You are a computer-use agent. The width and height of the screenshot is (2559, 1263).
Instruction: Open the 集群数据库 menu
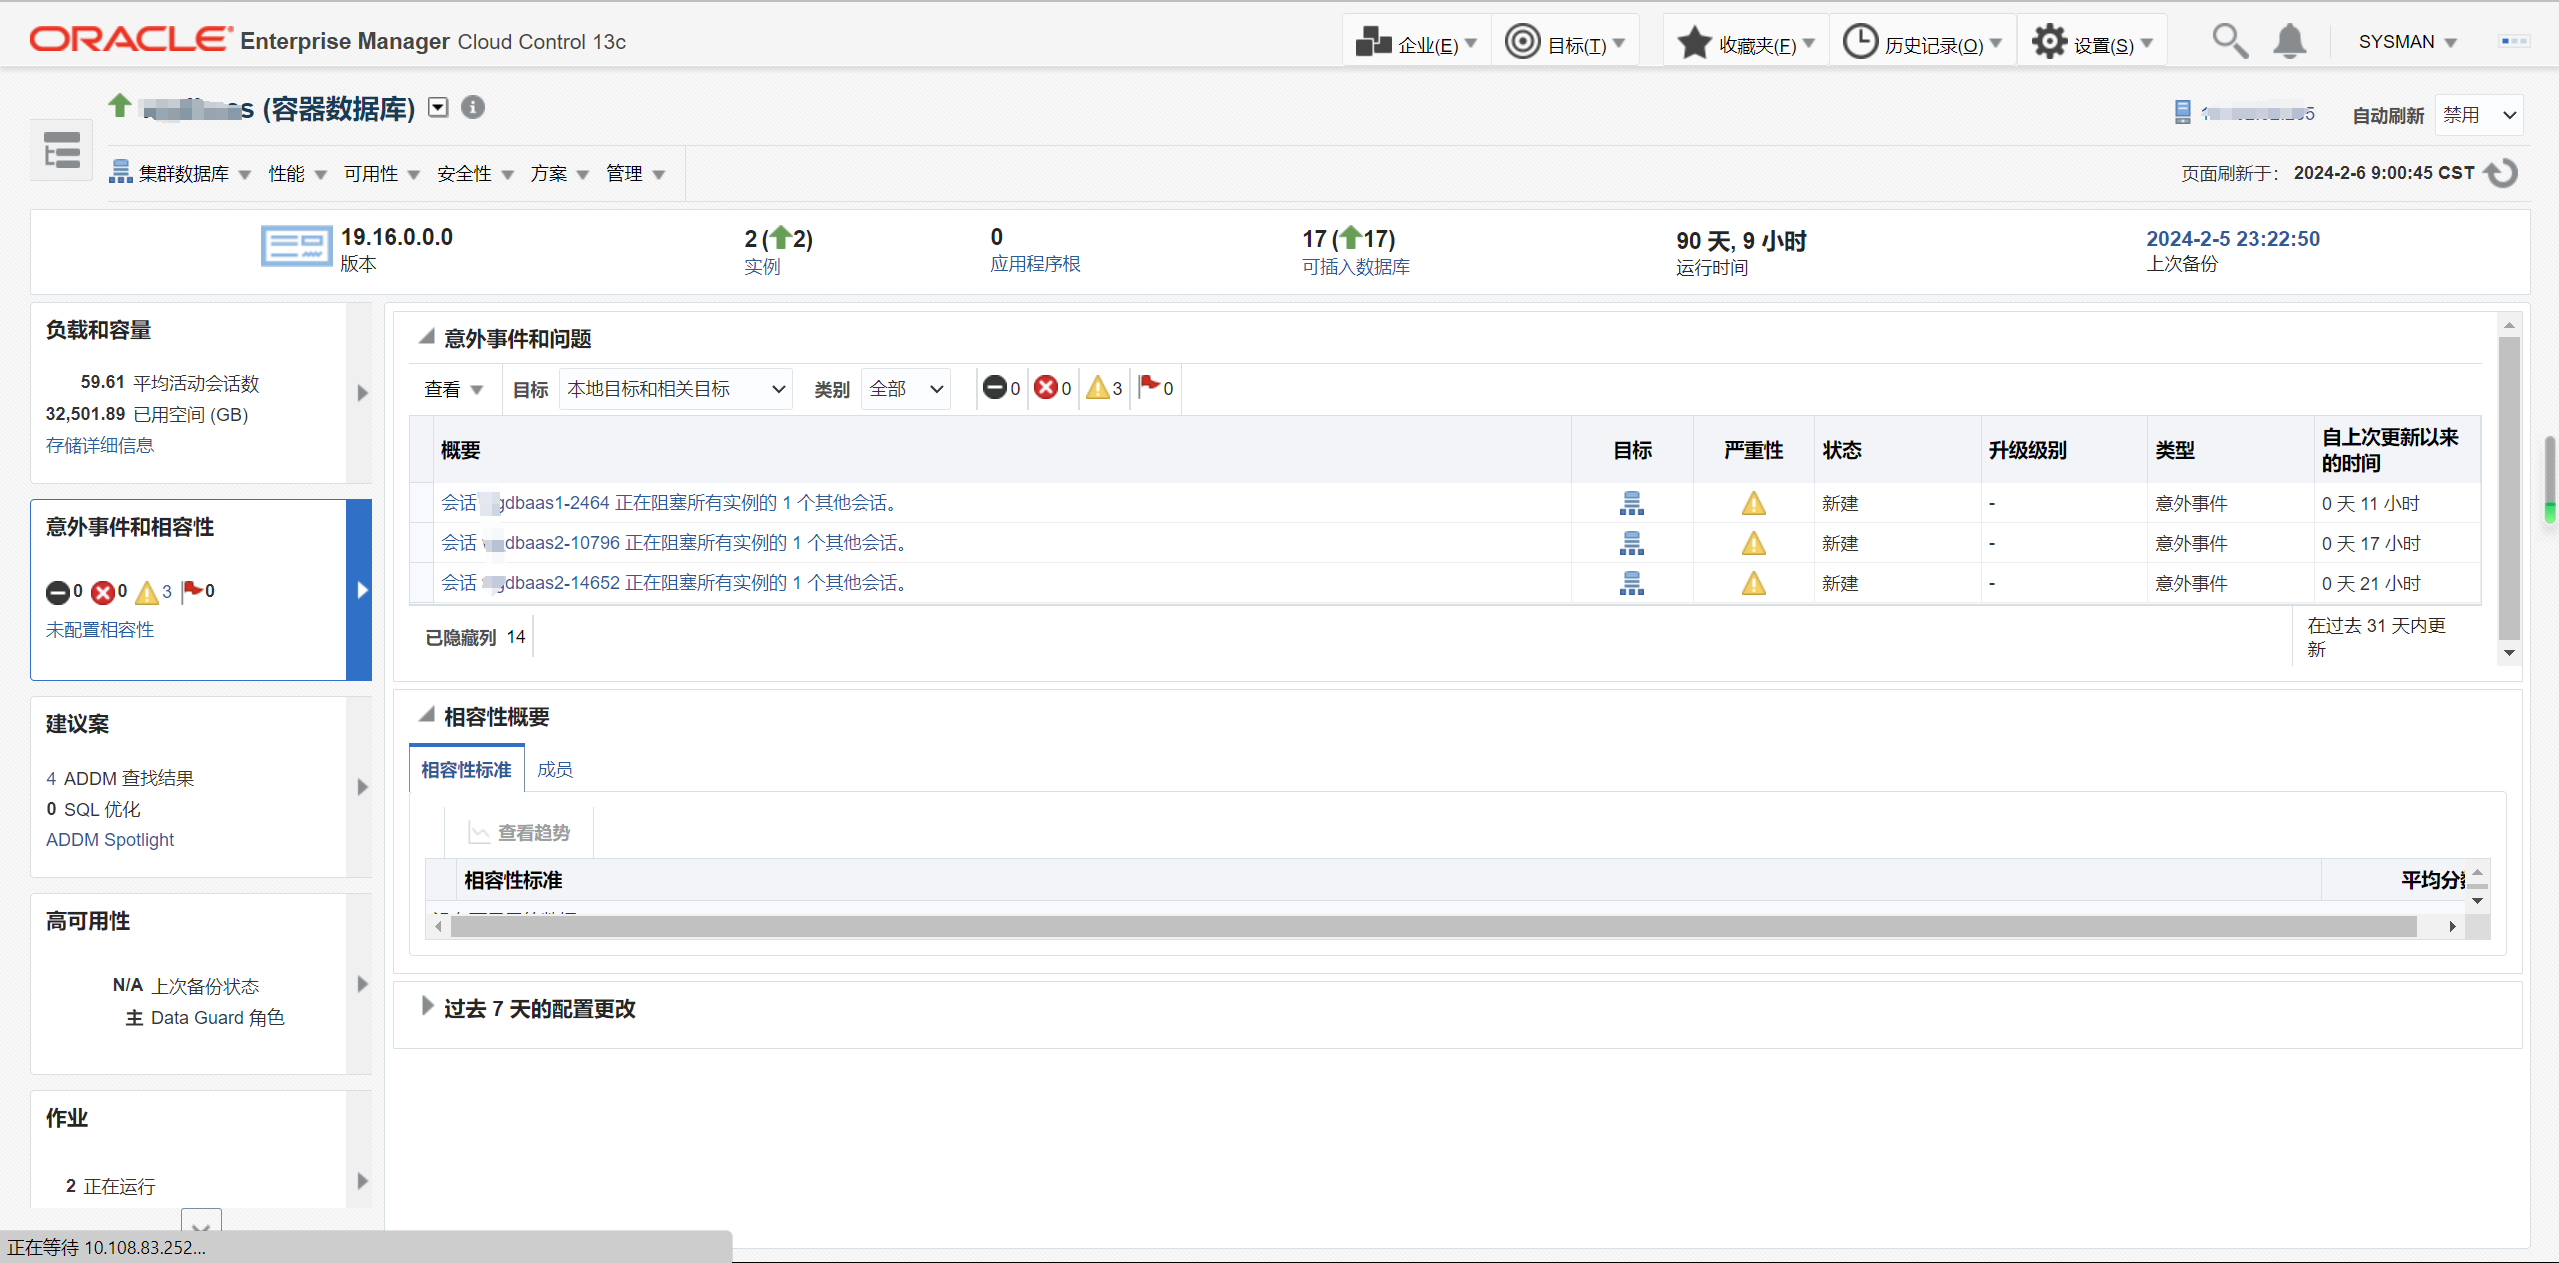(180, 174)
